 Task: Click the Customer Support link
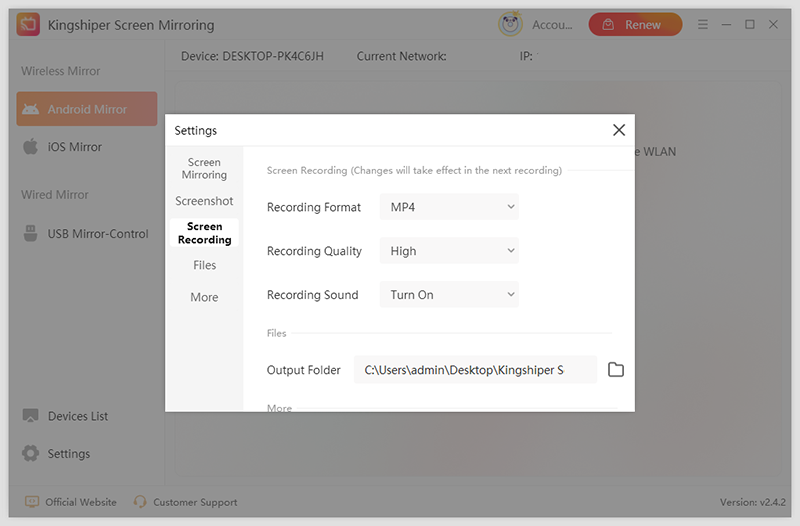click(186, 502)
